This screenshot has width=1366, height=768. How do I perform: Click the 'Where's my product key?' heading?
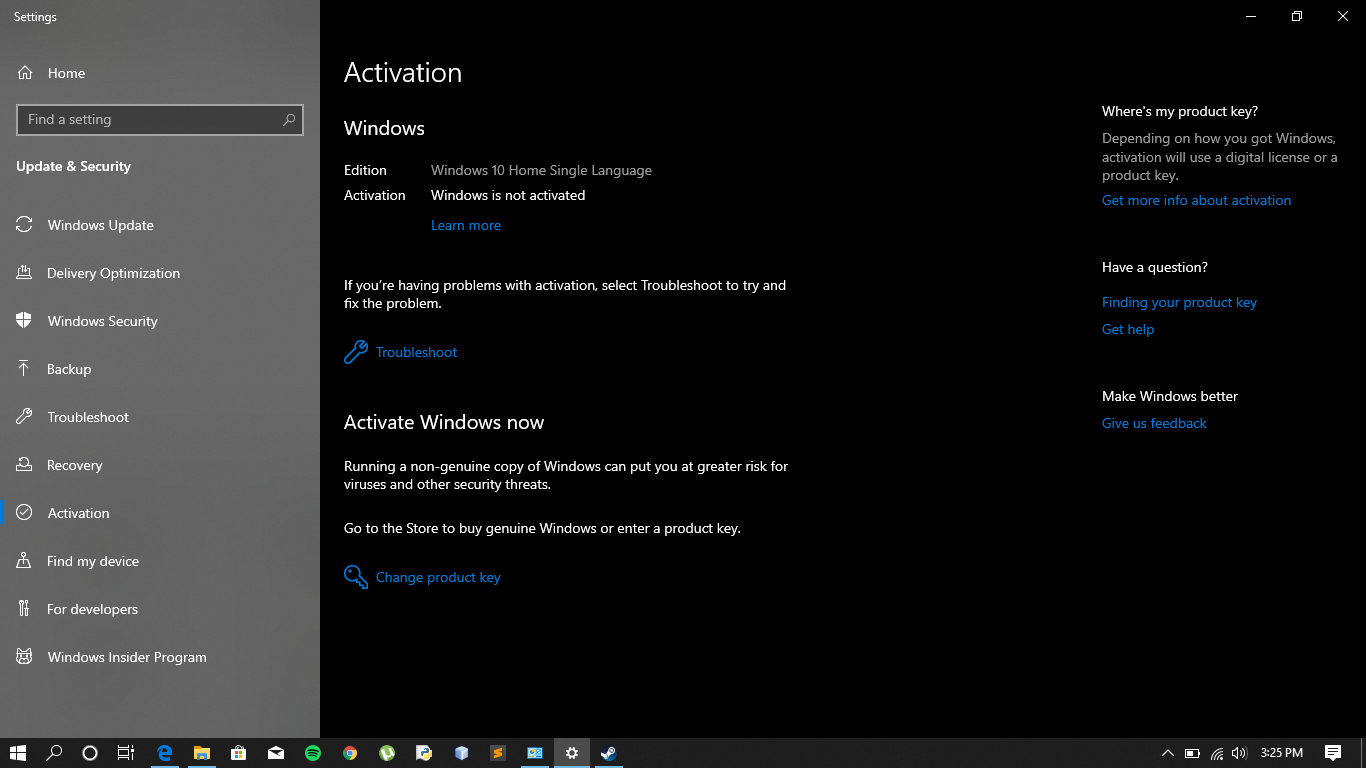click(x=1180, y=111)
